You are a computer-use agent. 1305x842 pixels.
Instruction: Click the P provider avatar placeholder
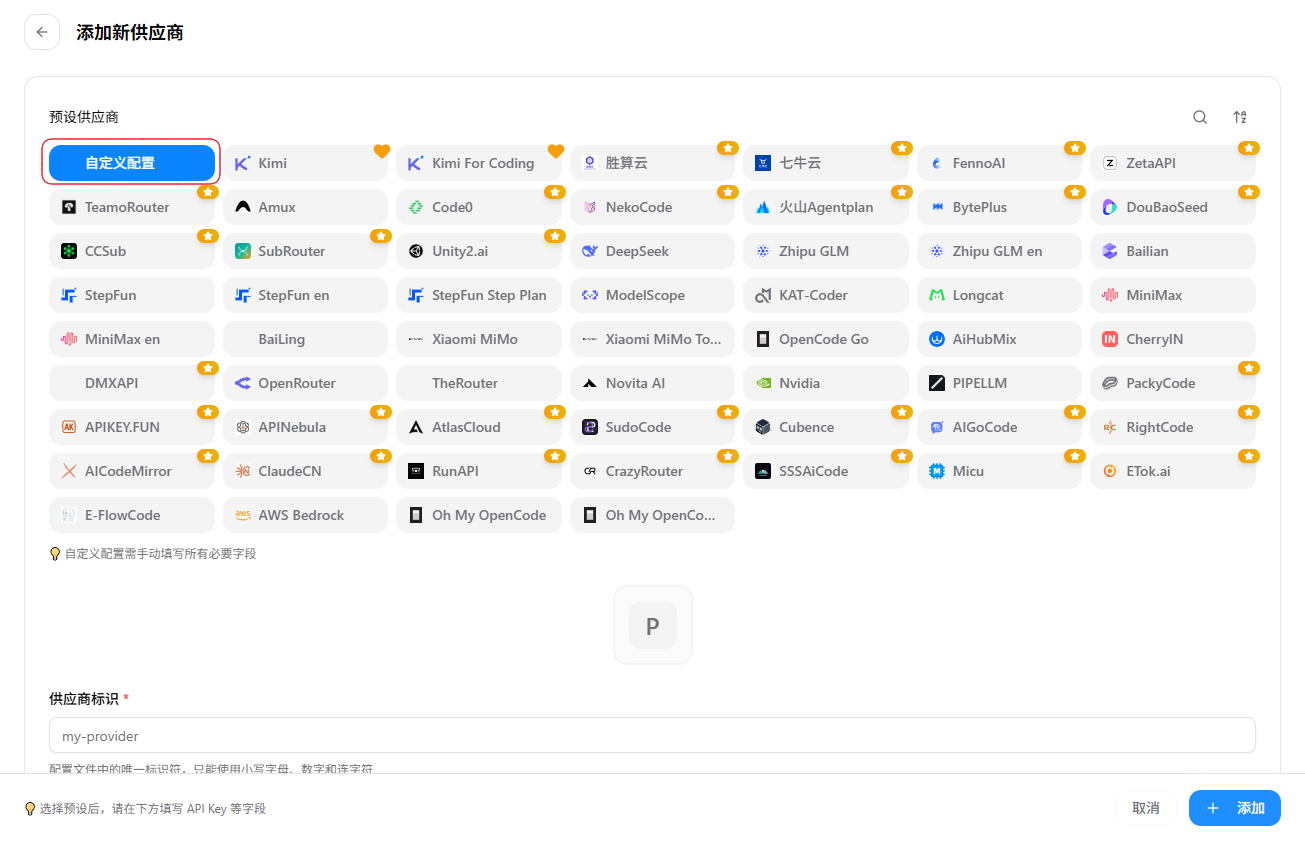pos(653,625)
